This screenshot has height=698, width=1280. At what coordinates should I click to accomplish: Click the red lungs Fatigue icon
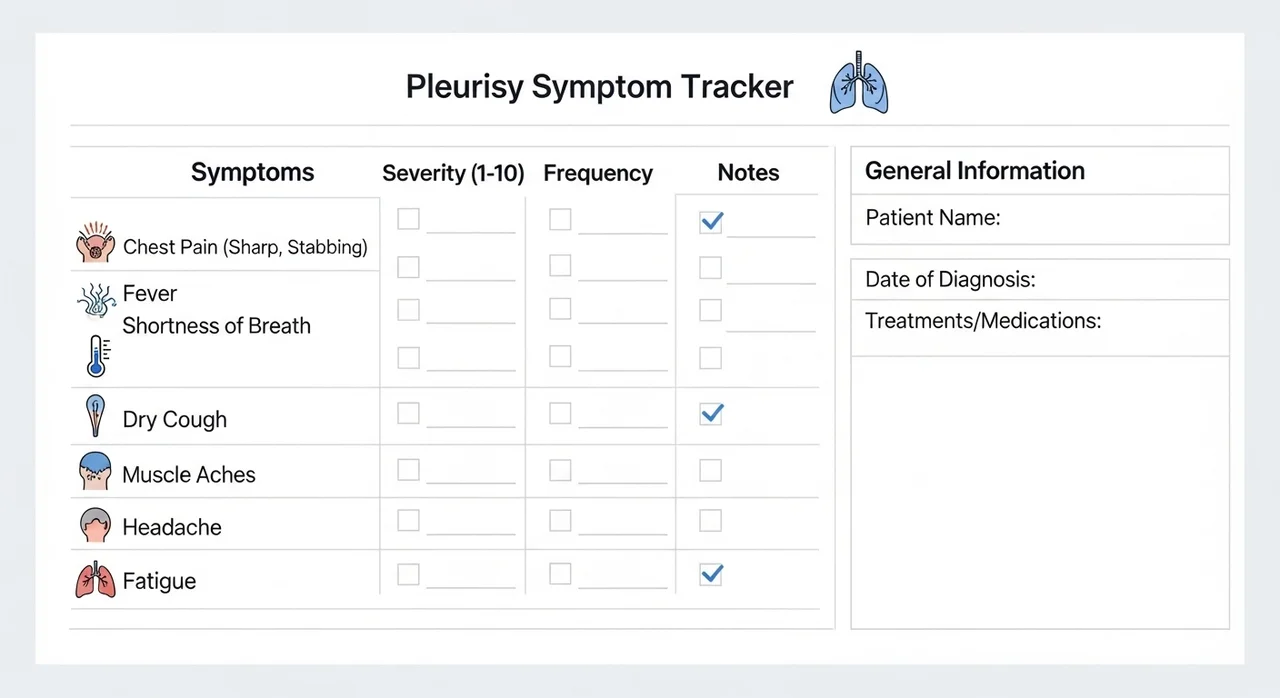pos(96,580)
